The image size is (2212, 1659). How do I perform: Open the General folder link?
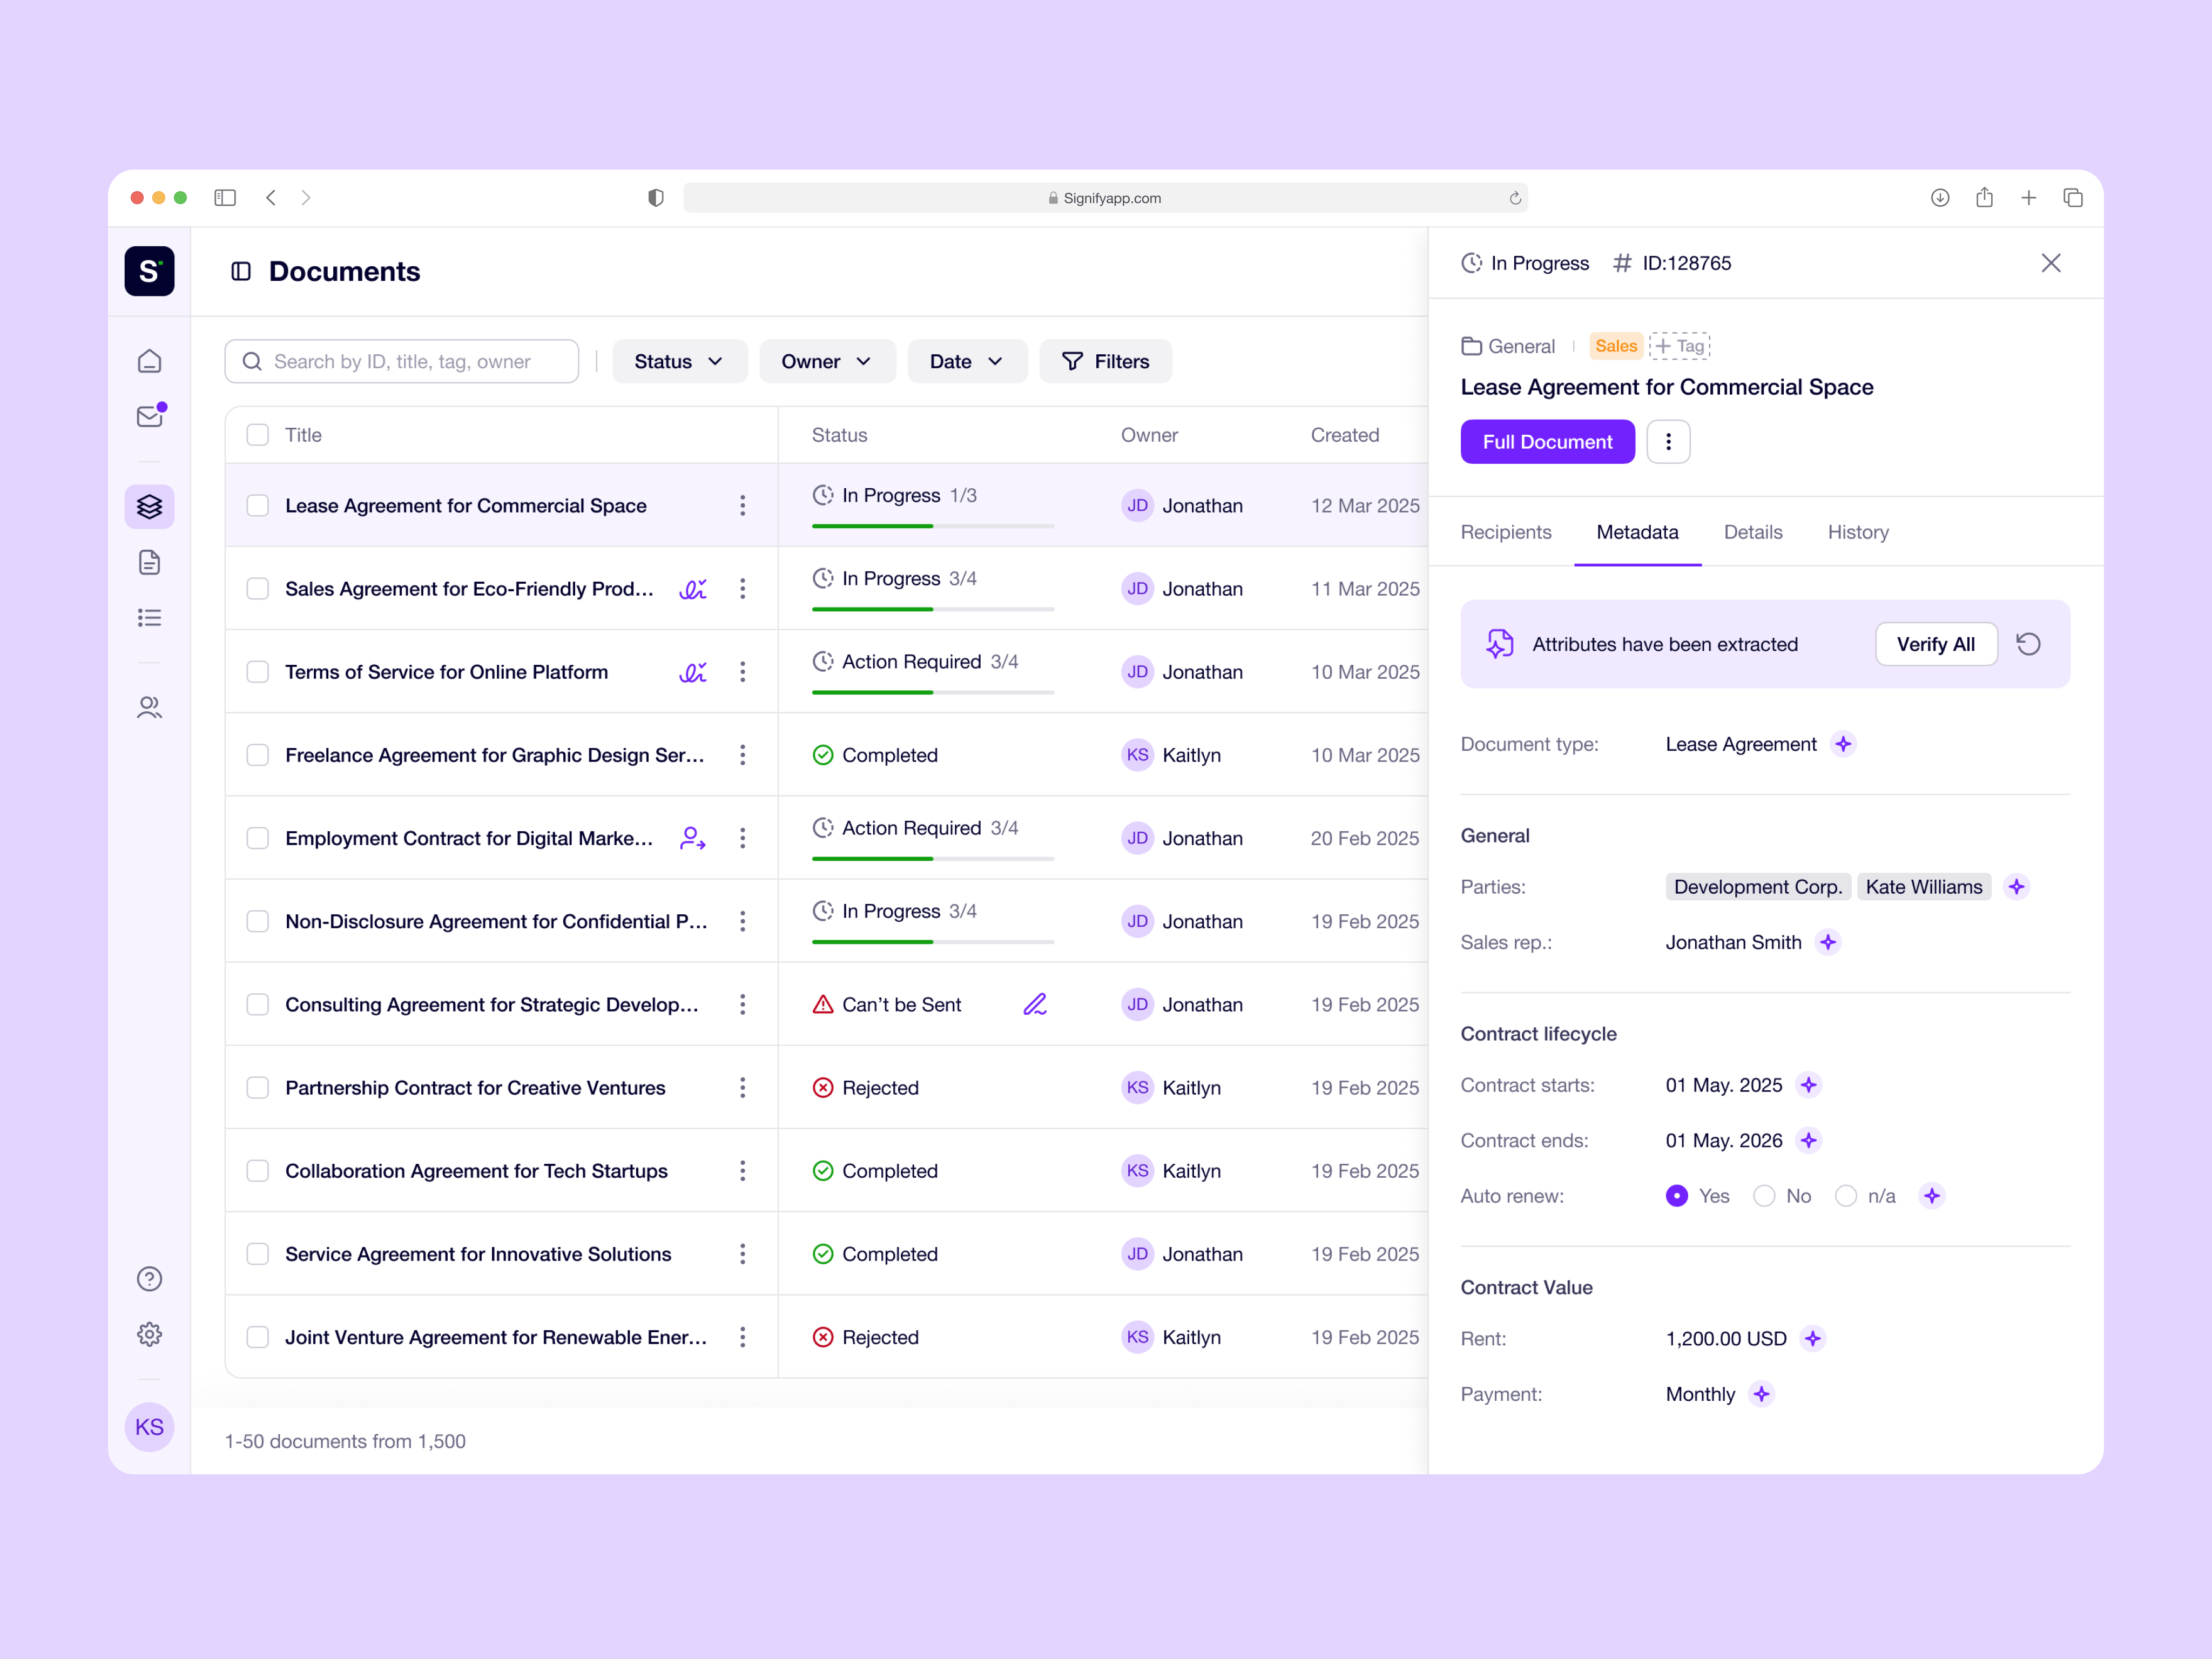[1508, 346]
